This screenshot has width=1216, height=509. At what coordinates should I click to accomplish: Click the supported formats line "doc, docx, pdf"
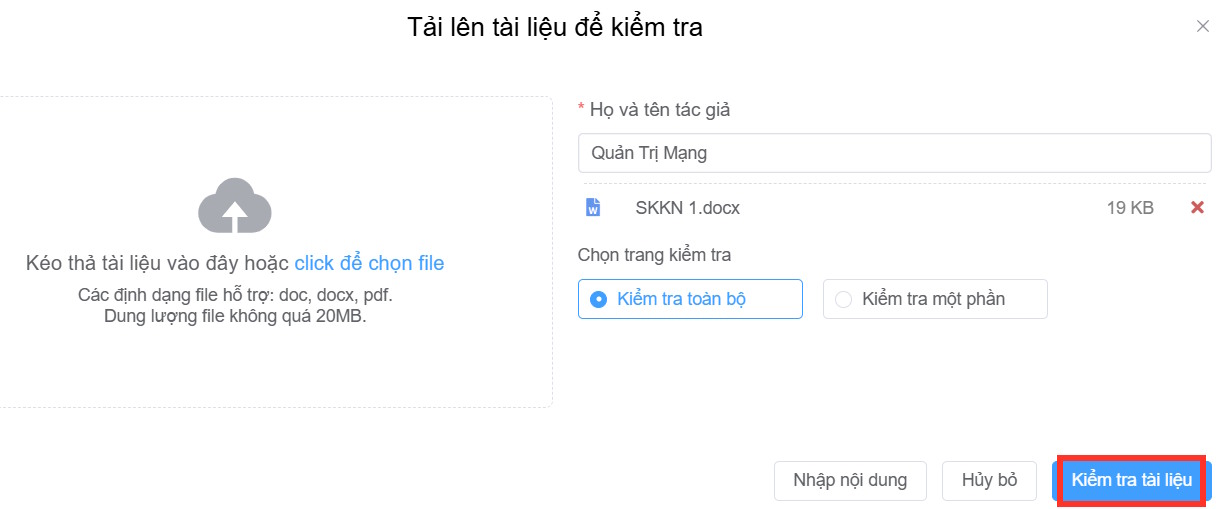[235, 297]
